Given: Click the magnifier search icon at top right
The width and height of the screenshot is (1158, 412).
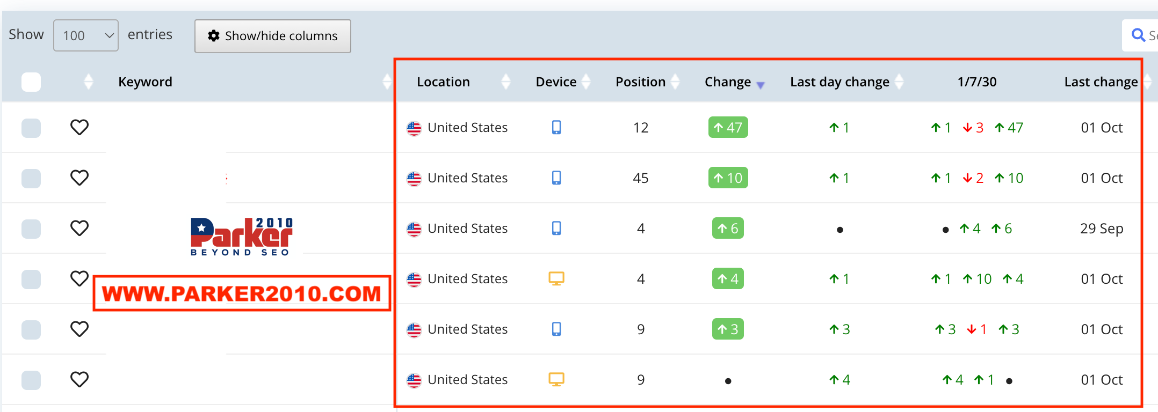Looking at the screenshot, I should point(1138,35).
